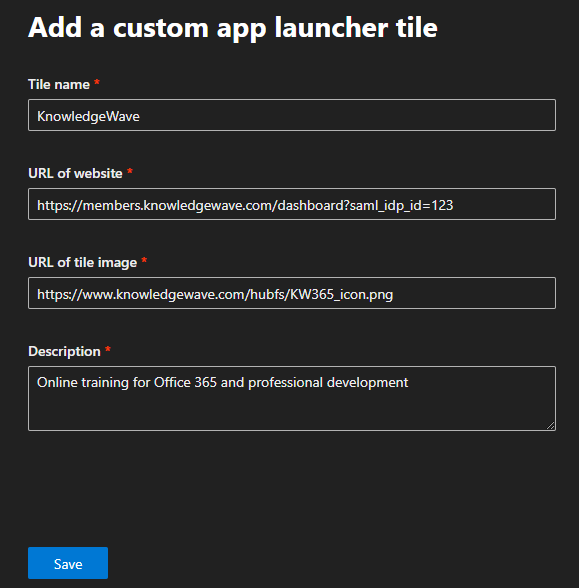Click the required asterisk beside URL of website

(x=130, y=171)
